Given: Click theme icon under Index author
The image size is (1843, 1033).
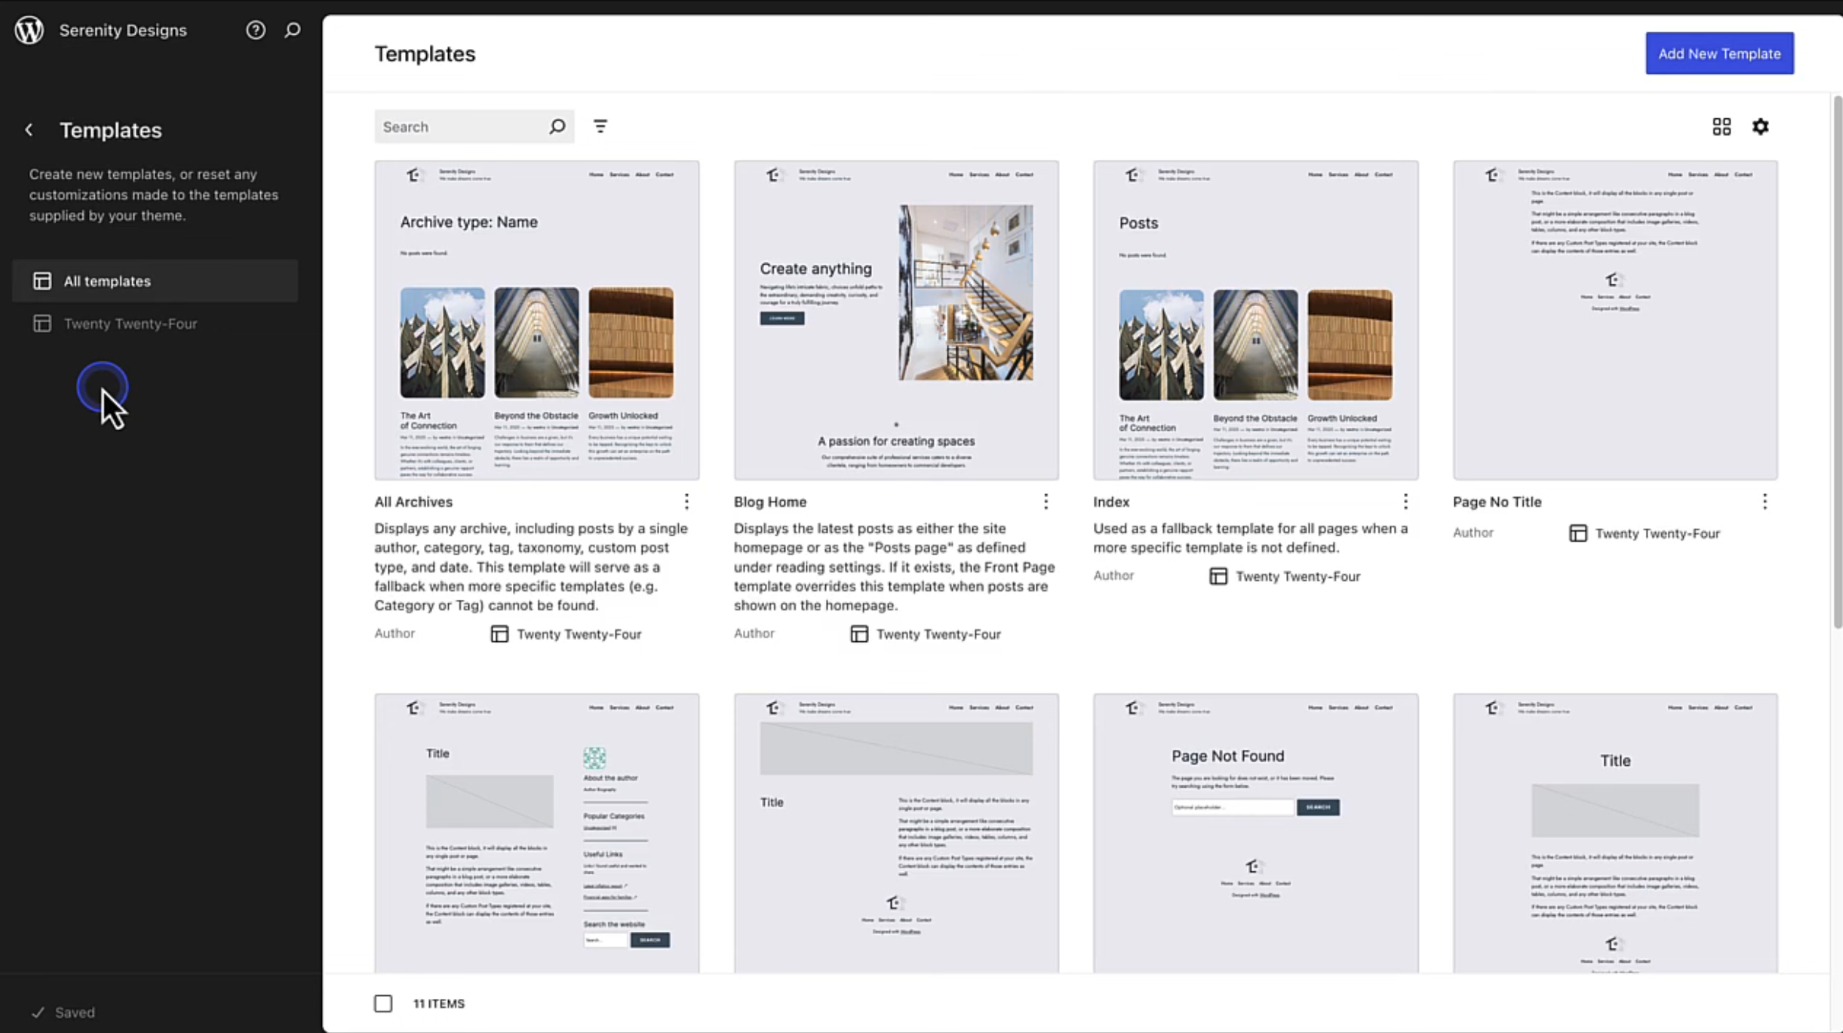Looking at the screenshot, I should point(1218,576).
